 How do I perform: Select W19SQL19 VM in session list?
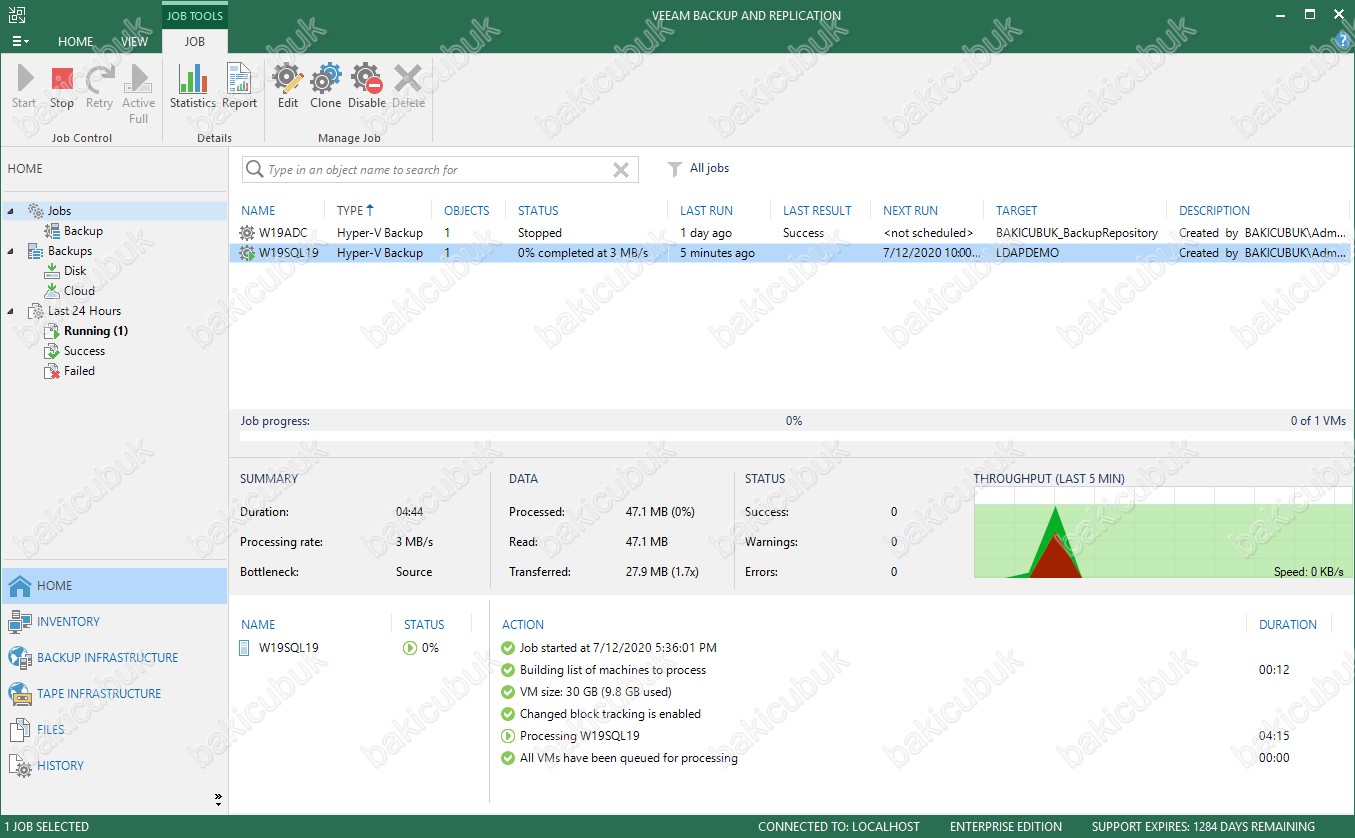(x=288, y=648)
